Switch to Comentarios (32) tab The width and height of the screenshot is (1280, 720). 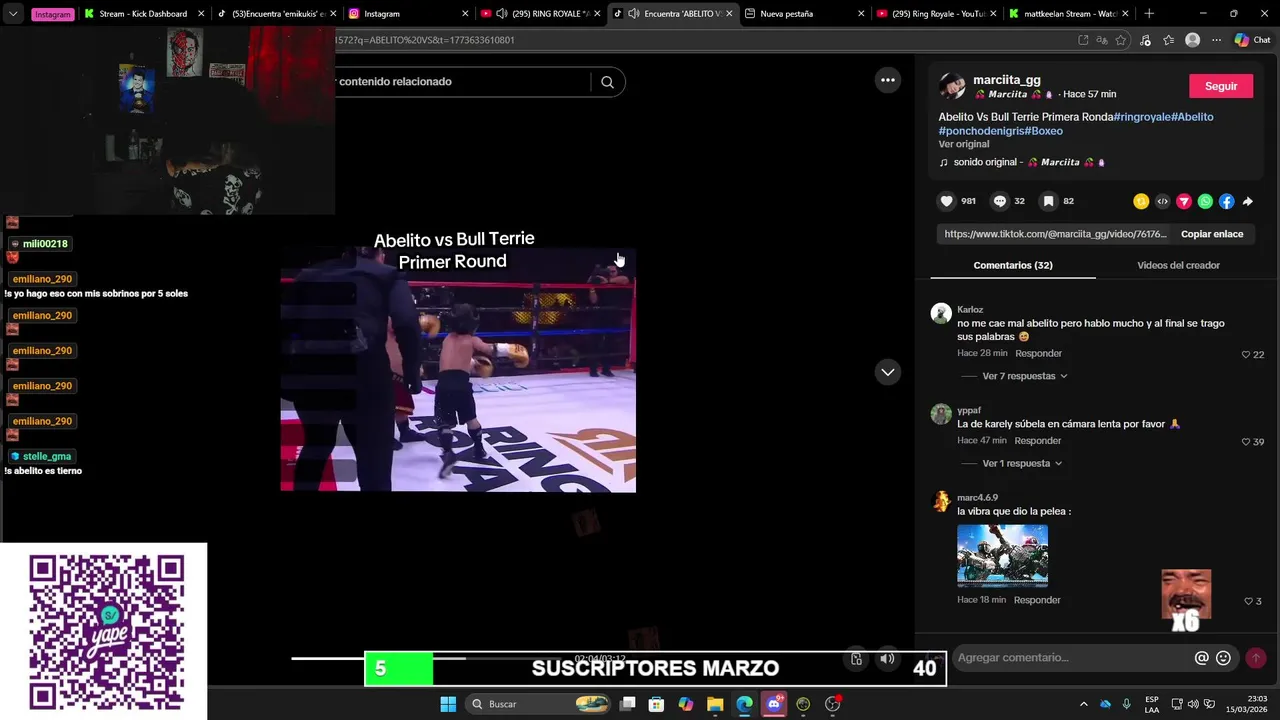(x=1013, y=265)
